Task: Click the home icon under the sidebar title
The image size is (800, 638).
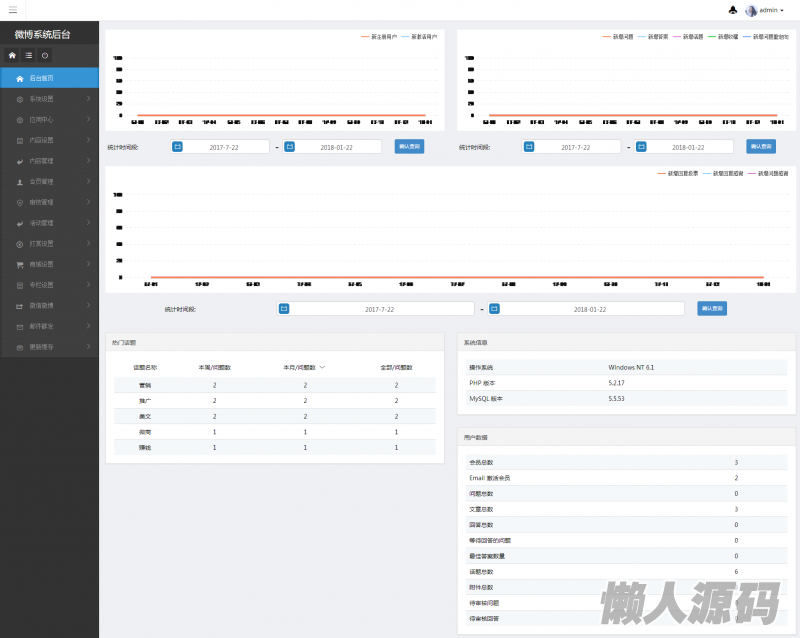Action: pos(12,55)
